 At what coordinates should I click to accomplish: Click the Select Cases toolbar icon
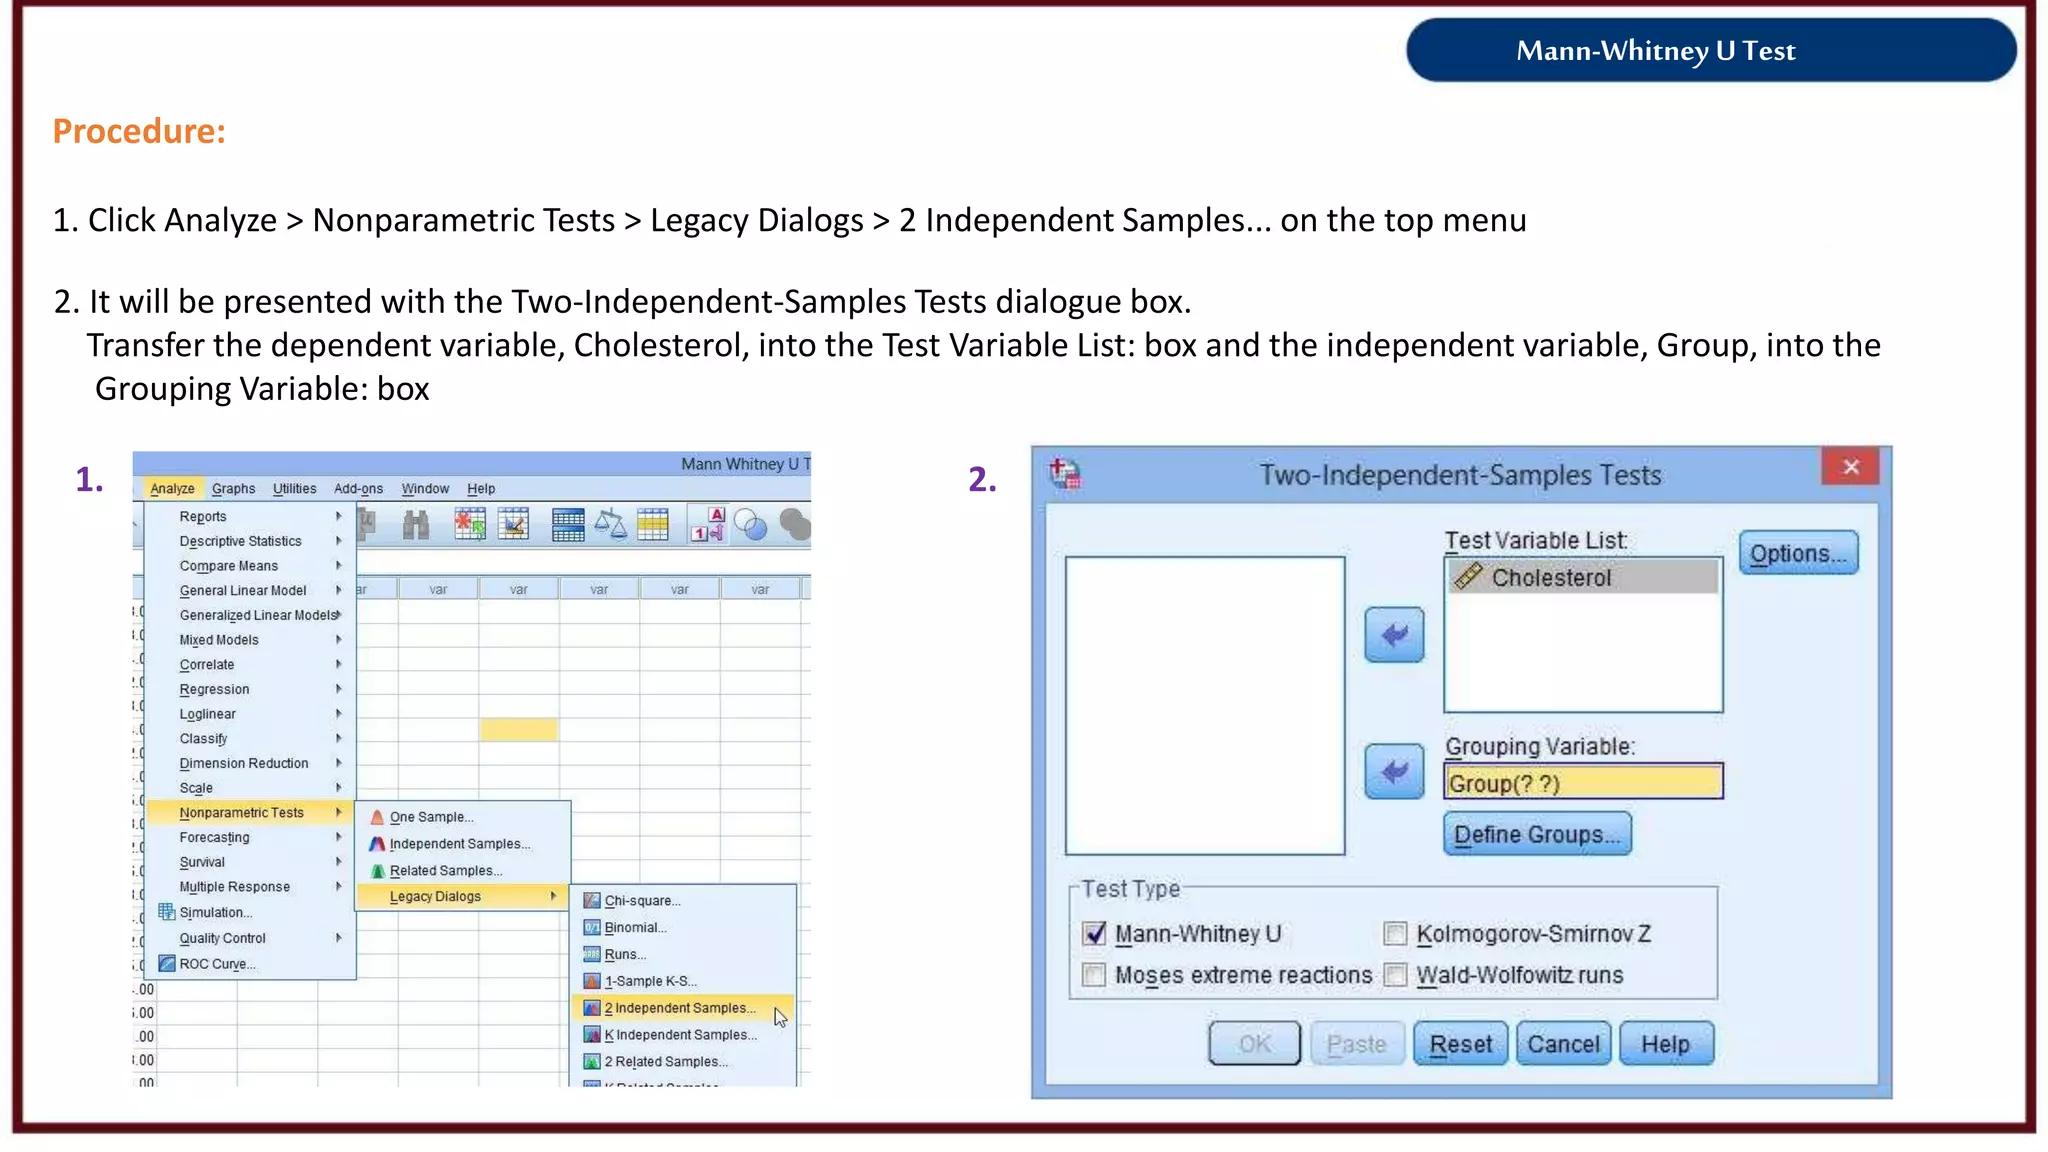pyautogui.click(x=653, y=524)
